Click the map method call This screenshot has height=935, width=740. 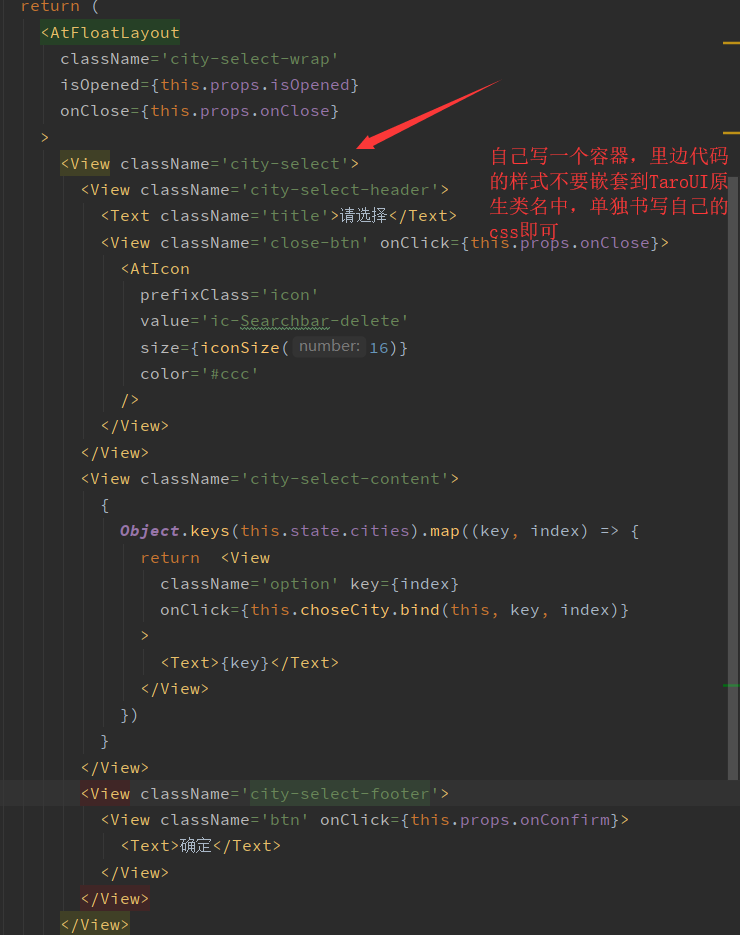pyautogui.click(x=444, y=531)
